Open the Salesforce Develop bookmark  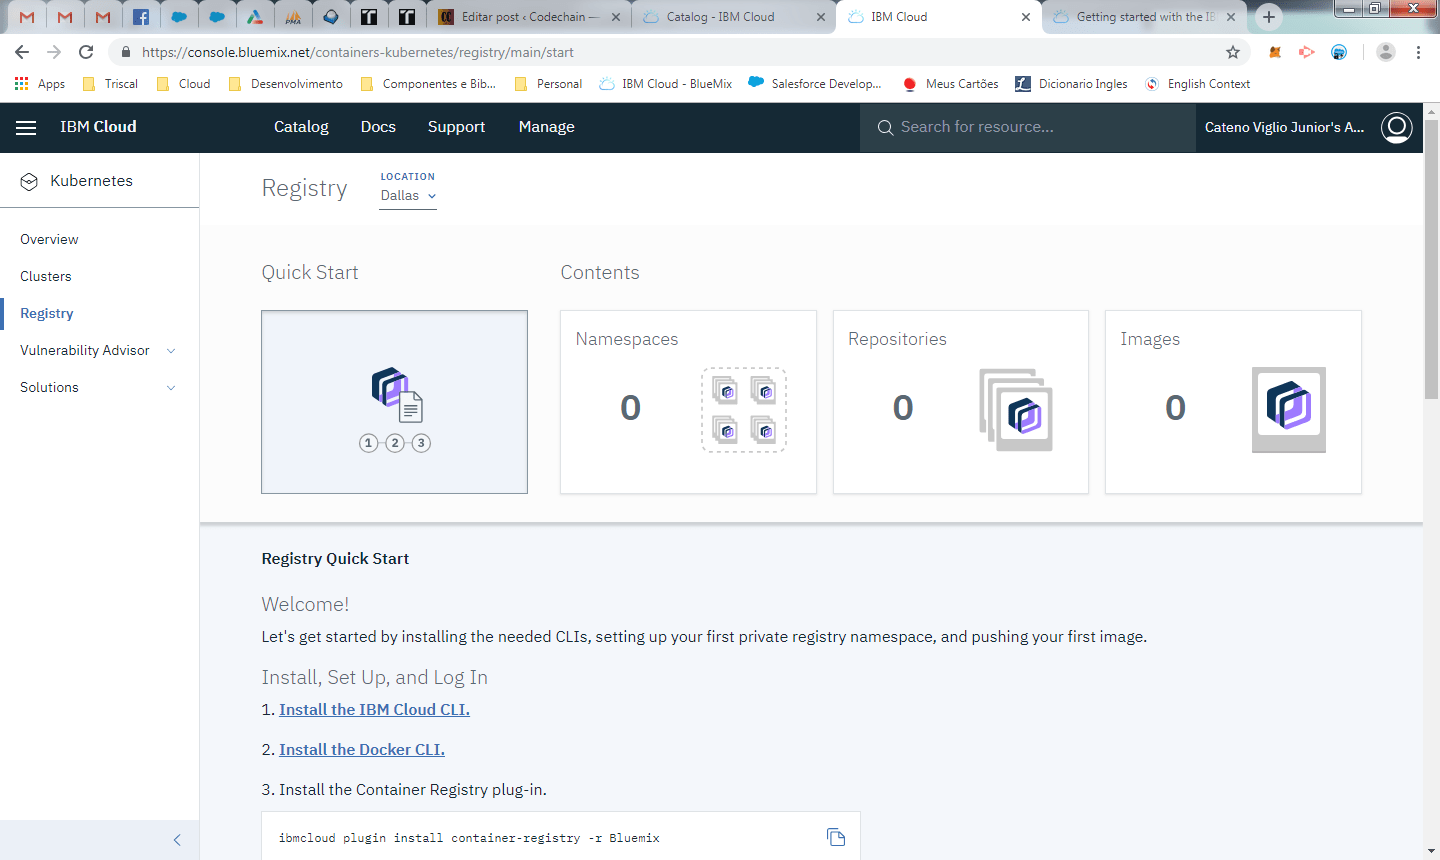(x=815, y=84)
